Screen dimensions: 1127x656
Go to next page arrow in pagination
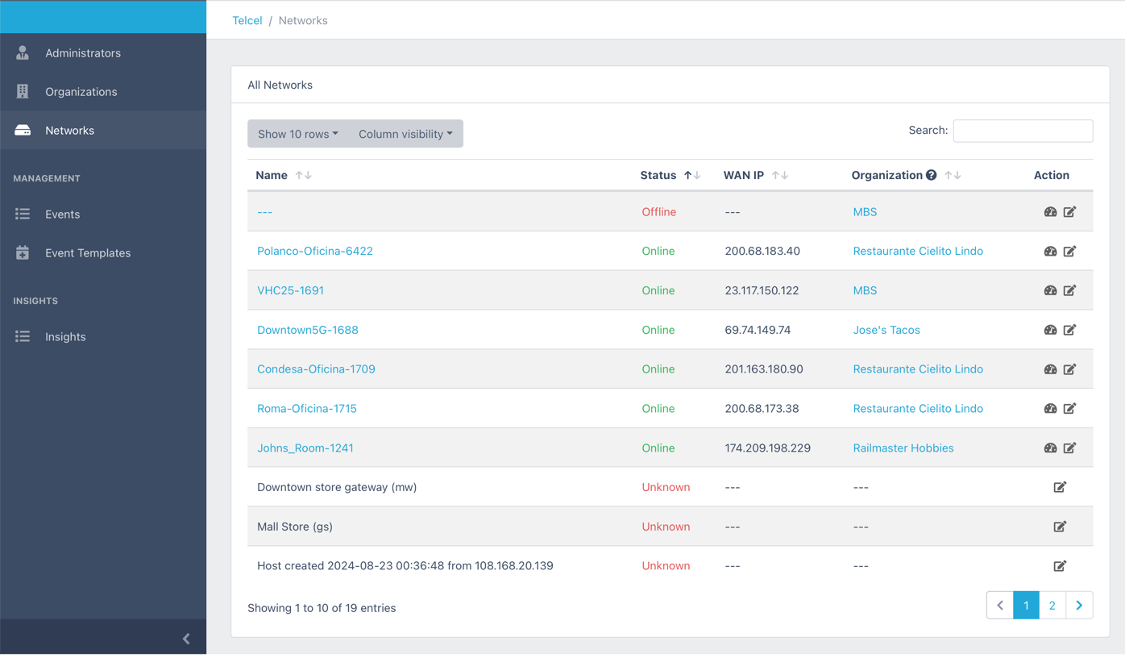[x=1079, y=606]
